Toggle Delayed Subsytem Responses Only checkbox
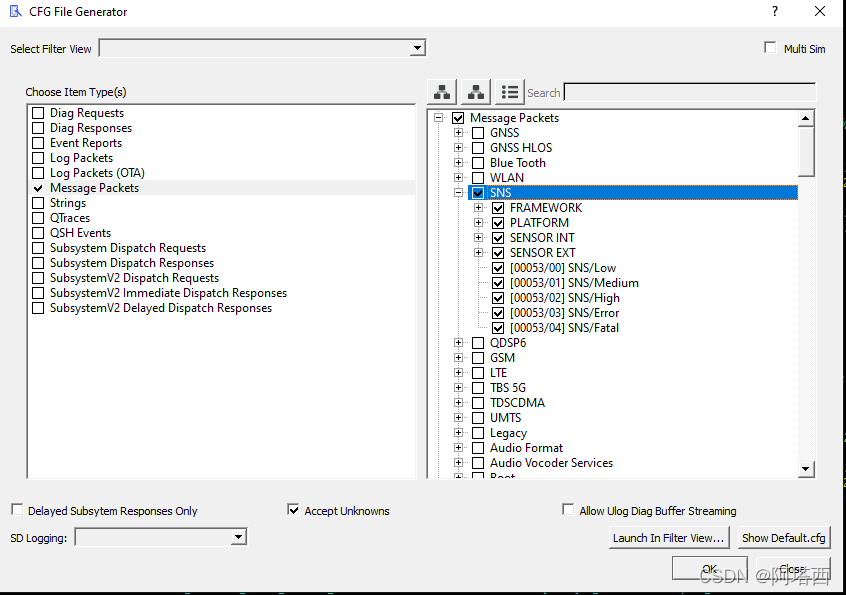Image resolution: width=846 pixels, height=595 pixels. pos(17,510)
